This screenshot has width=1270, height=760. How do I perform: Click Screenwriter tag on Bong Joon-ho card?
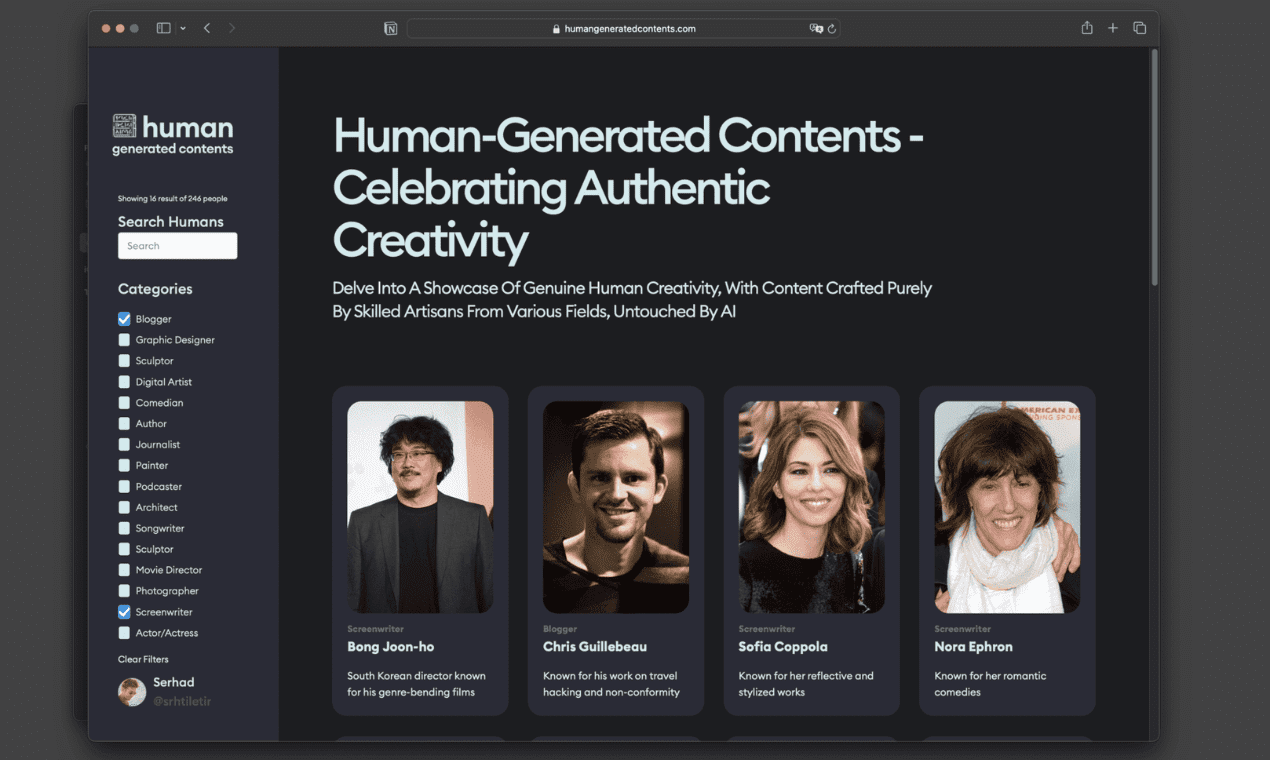tap(376, 629)
